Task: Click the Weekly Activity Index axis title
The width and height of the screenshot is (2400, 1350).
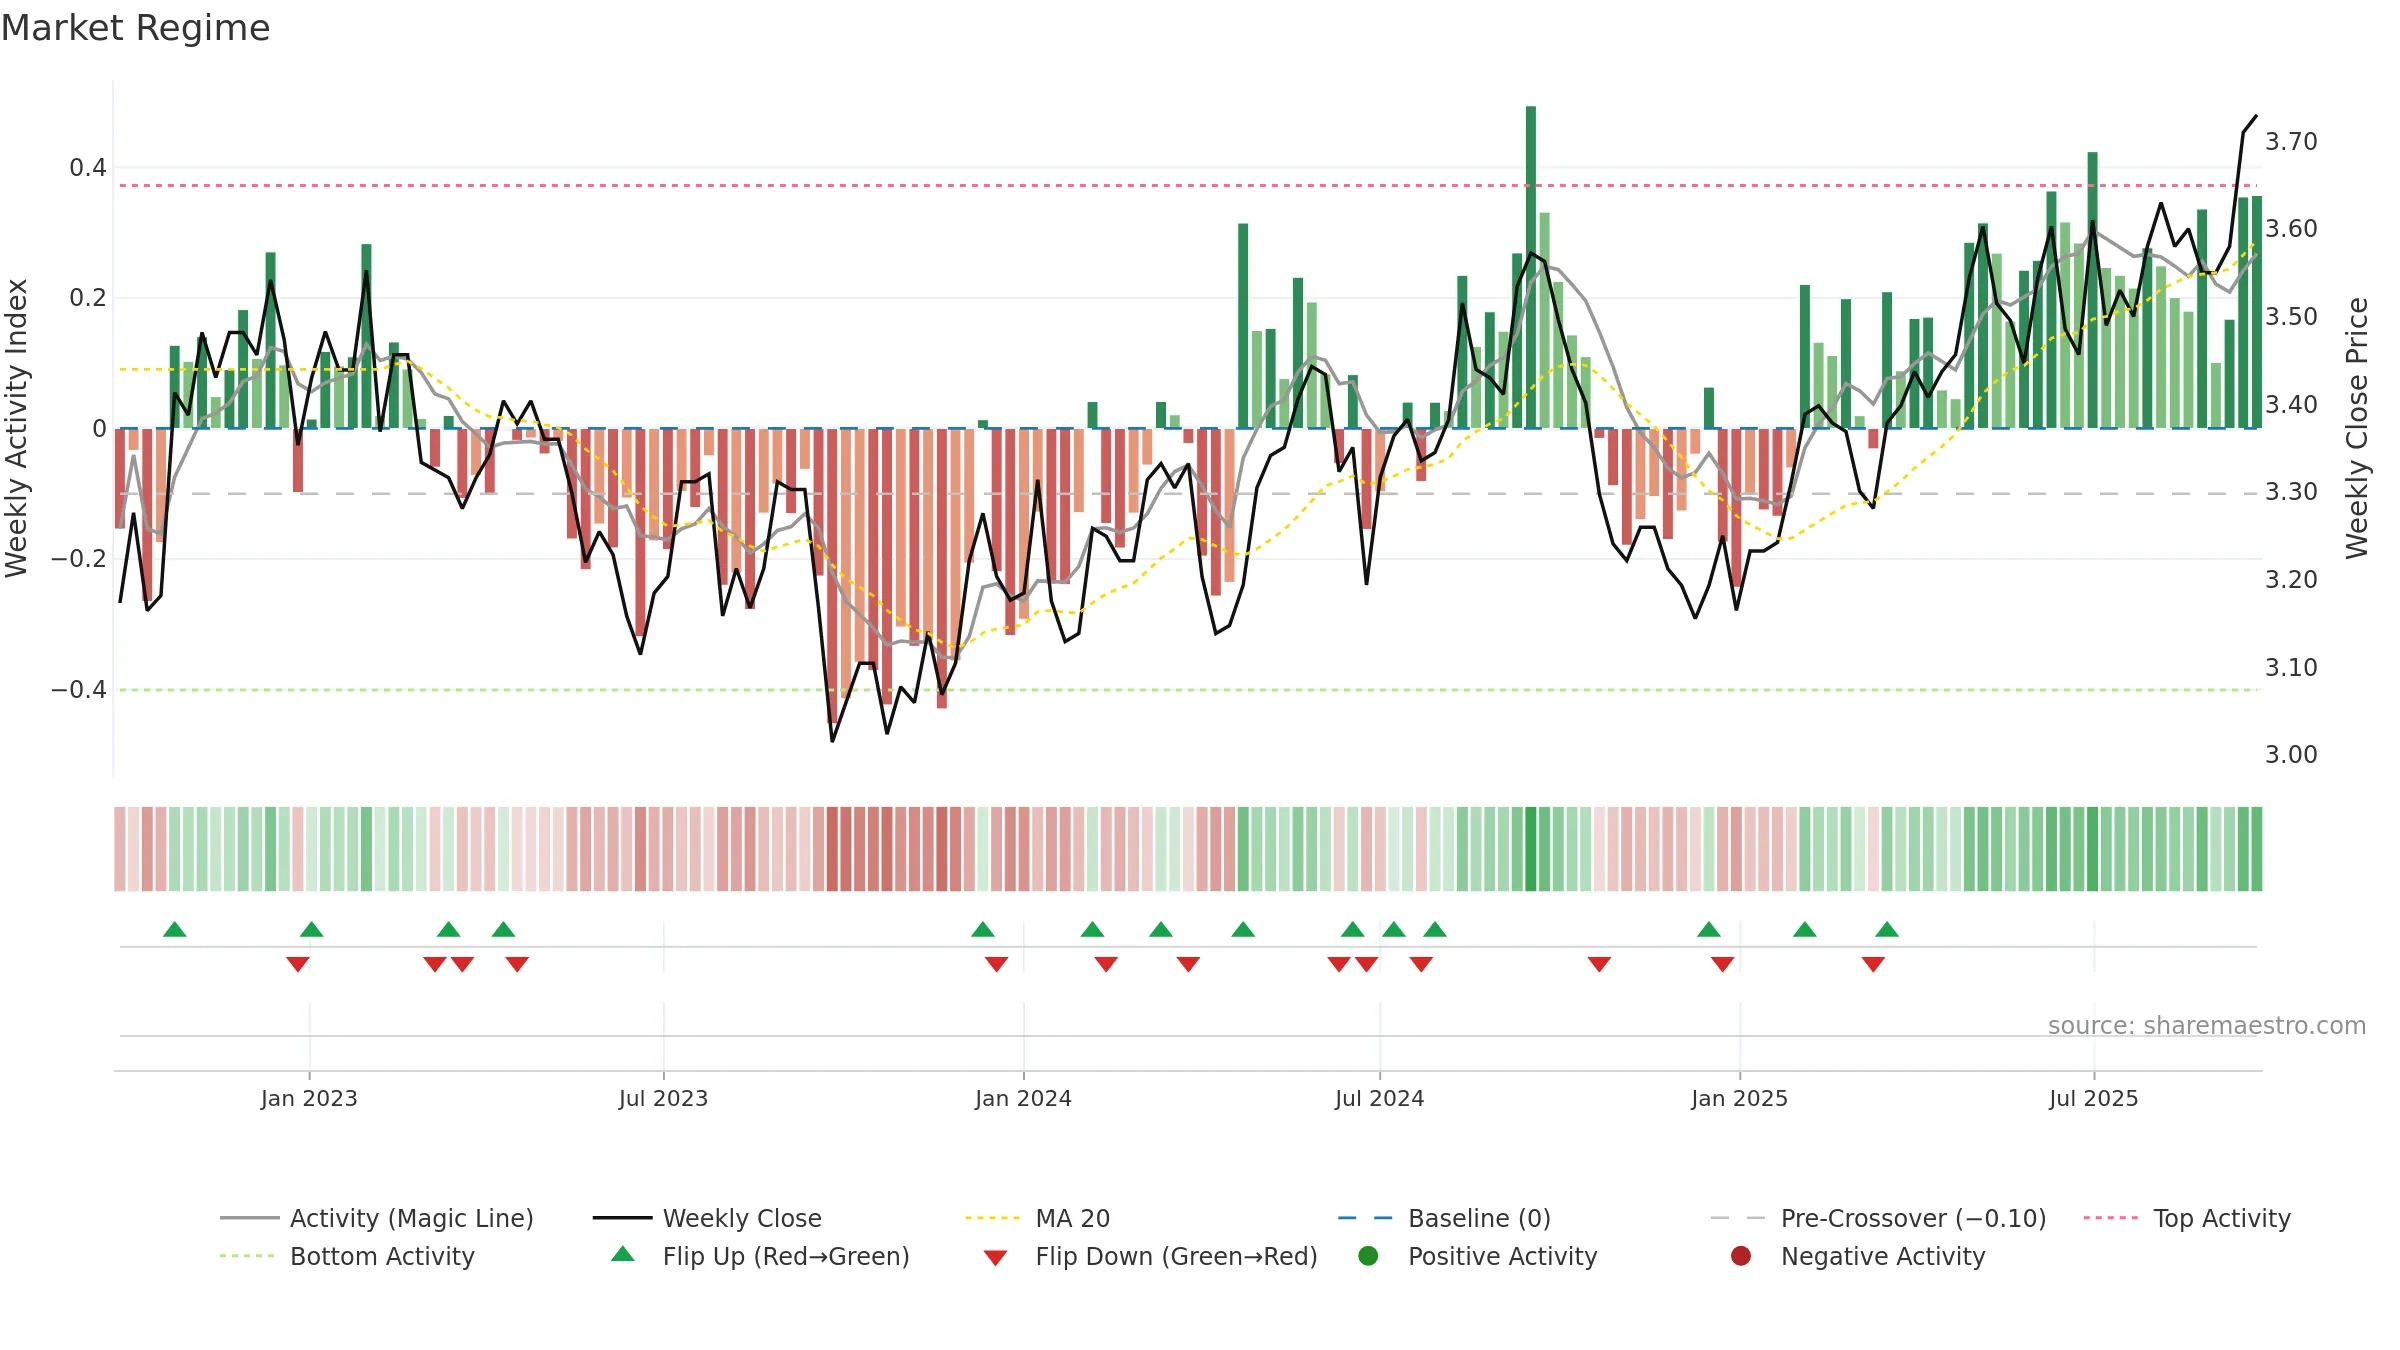Action: (17, 428)
